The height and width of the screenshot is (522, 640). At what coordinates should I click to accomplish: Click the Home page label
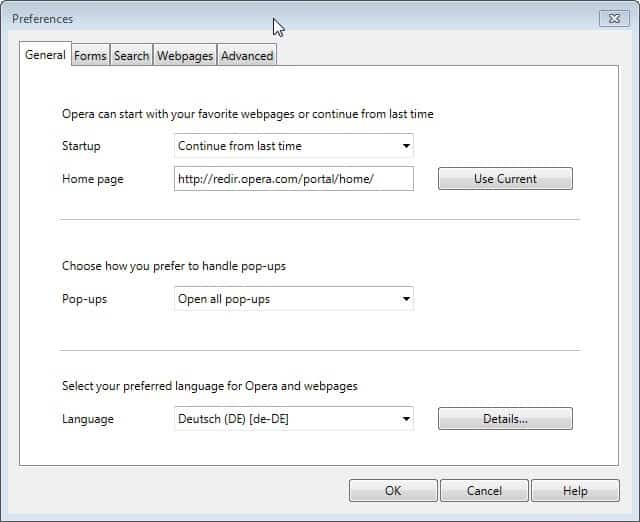point(93,179)
